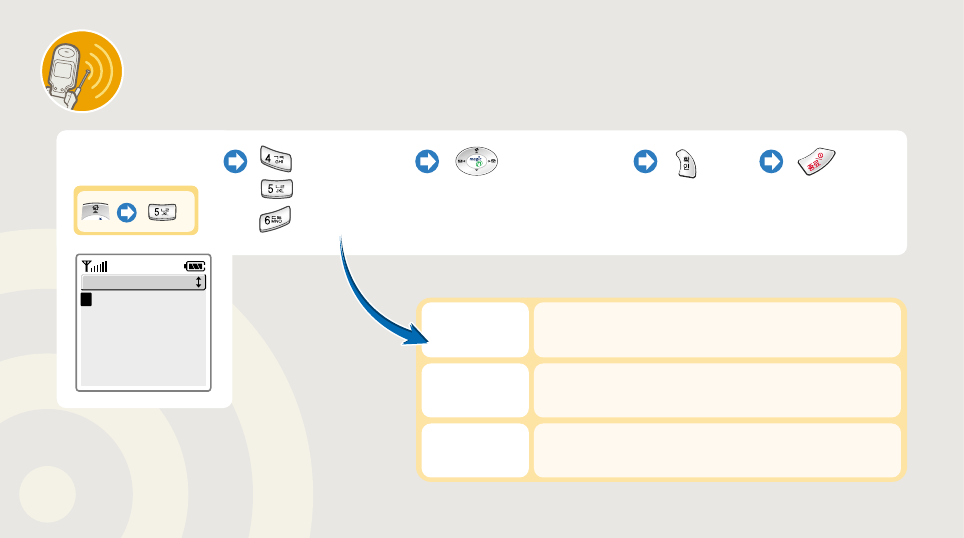Click the black cursor block on phone screen
This screenshot has height=538, width=964.
click(87, 299)
